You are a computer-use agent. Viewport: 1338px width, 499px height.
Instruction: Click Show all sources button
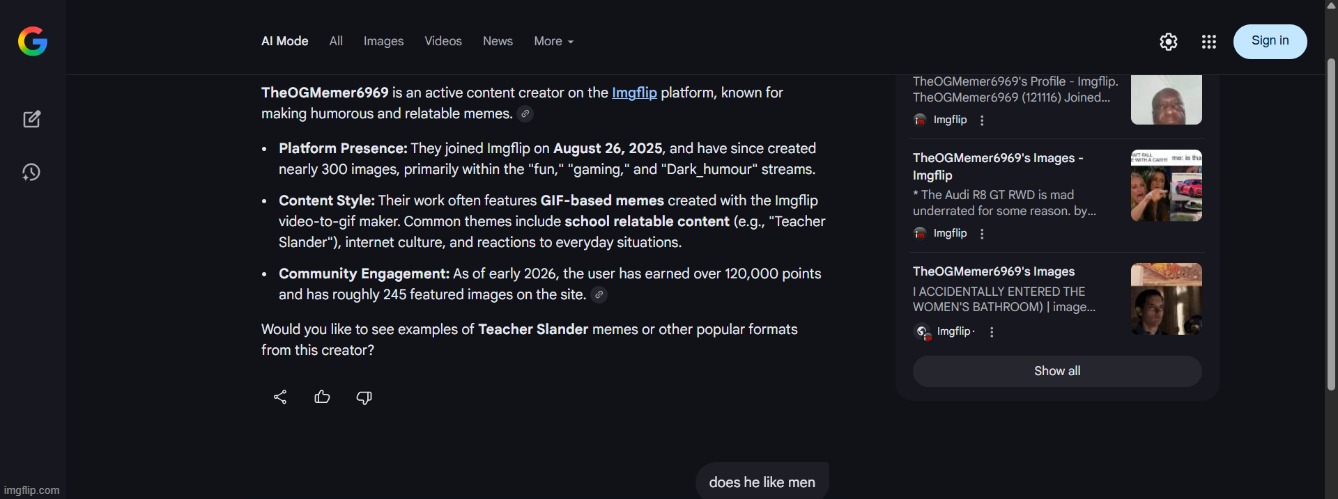[x=1057, y=371]
